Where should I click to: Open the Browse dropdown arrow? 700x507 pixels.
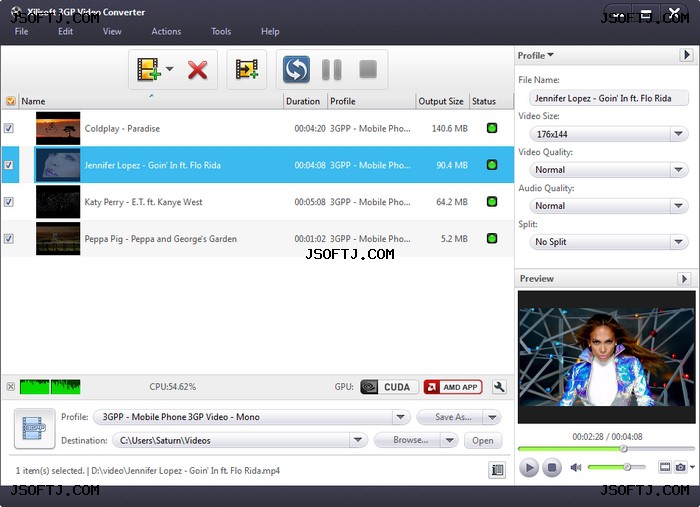coord(450,441)
